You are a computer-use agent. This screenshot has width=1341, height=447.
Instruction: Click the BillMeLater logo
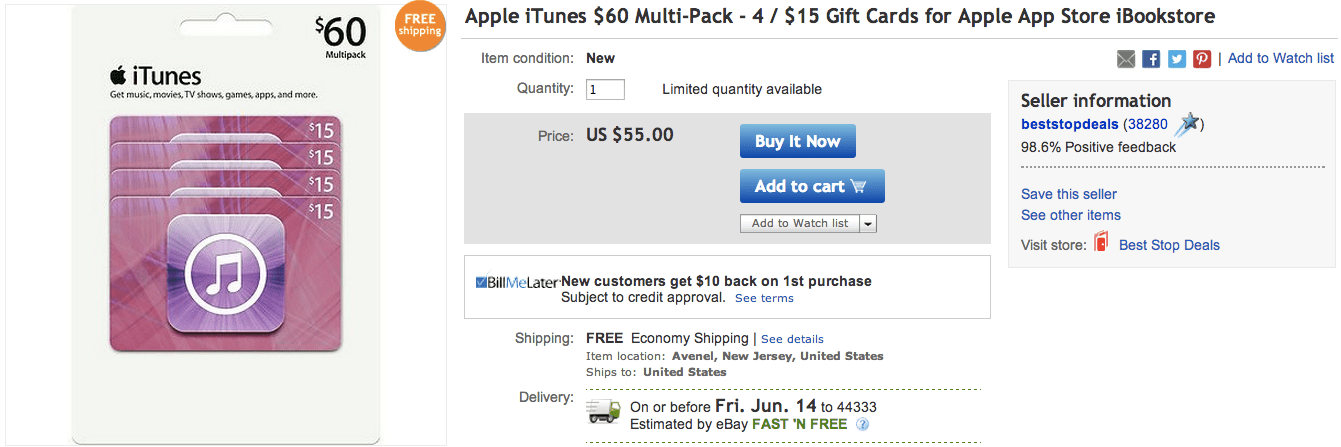pos(517,282)
